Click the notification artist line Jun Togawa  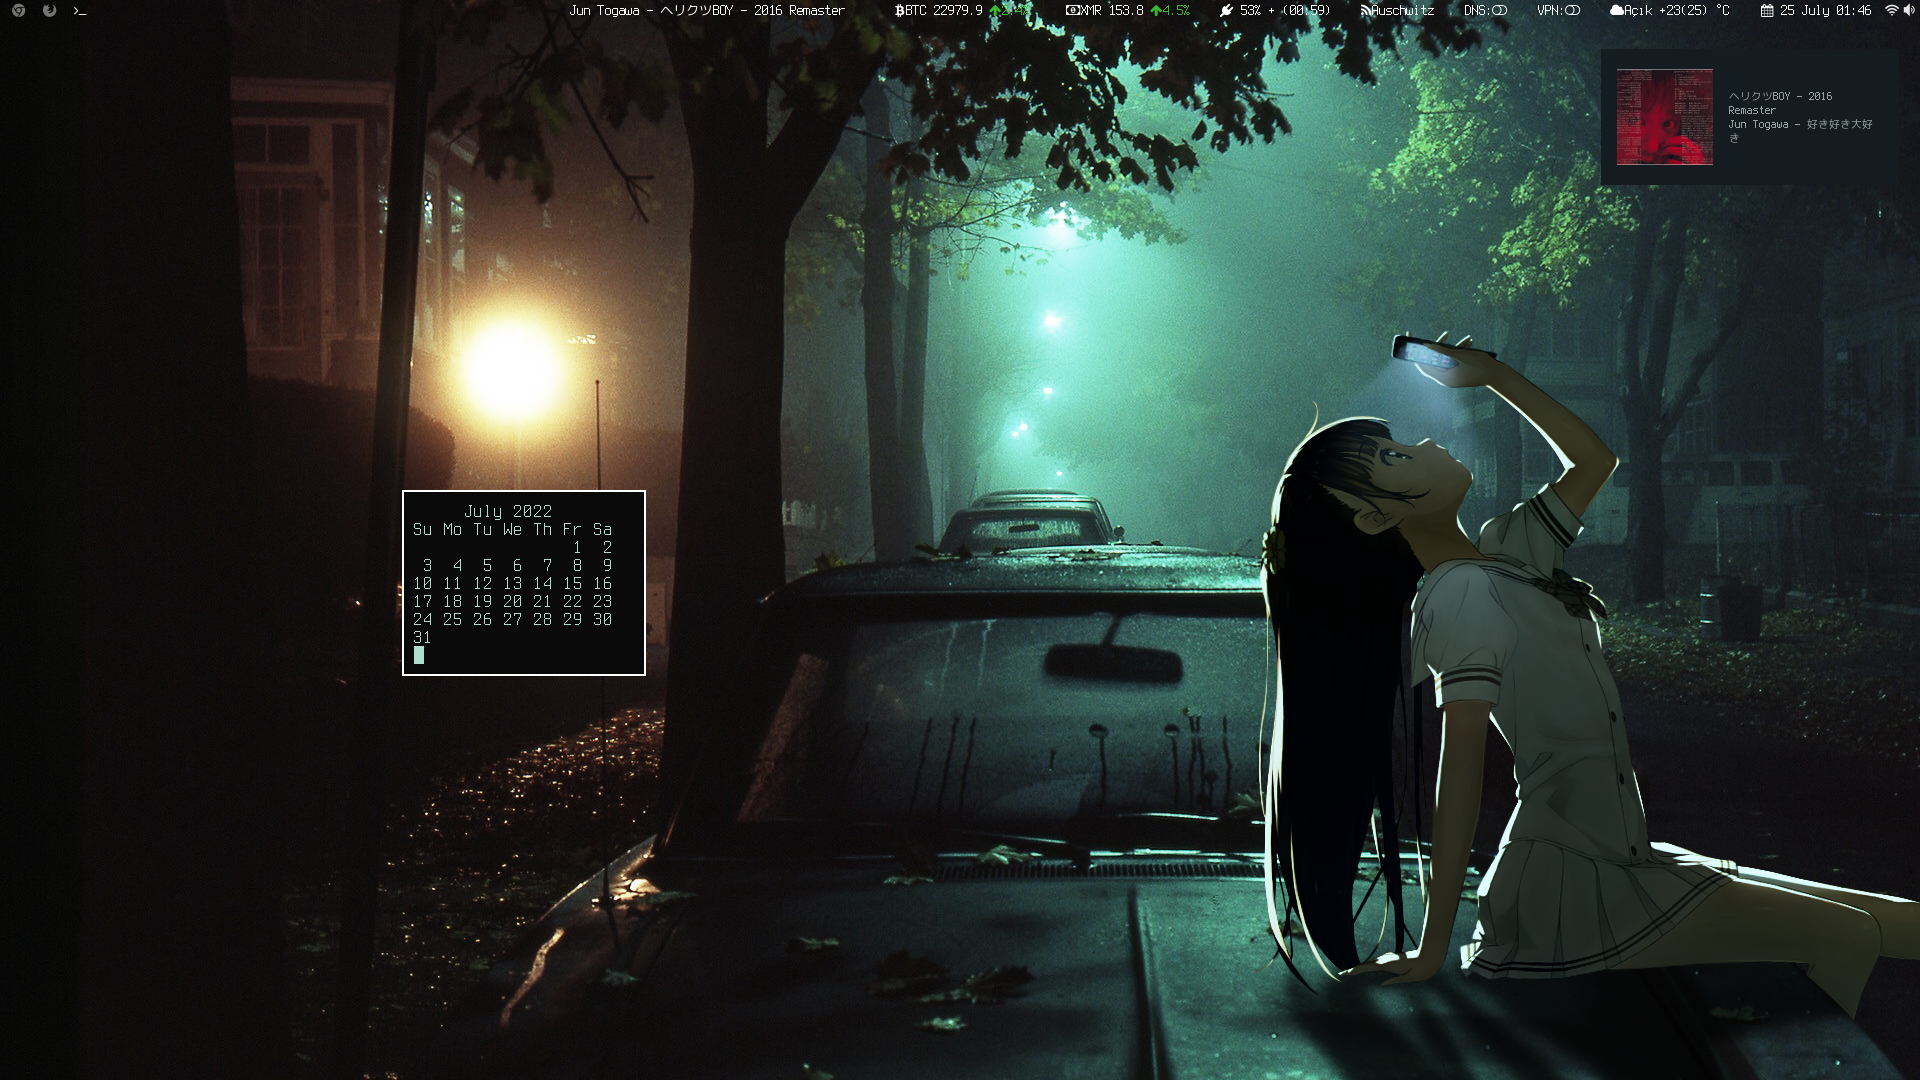pyautogui.click(x=1800, y=131)
